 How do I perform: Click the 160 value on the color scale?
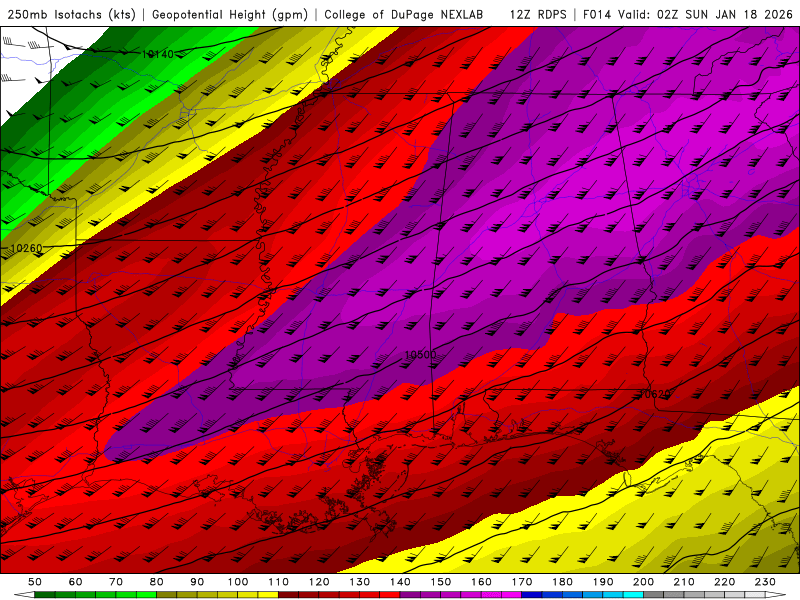(481, 582)
